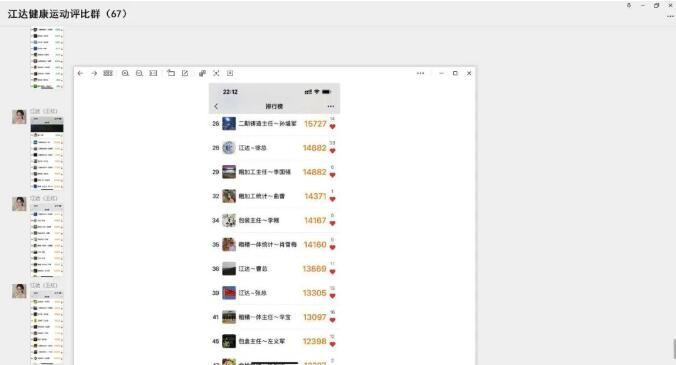
Task: Zoom out of the viewed image
Action: 139,73
